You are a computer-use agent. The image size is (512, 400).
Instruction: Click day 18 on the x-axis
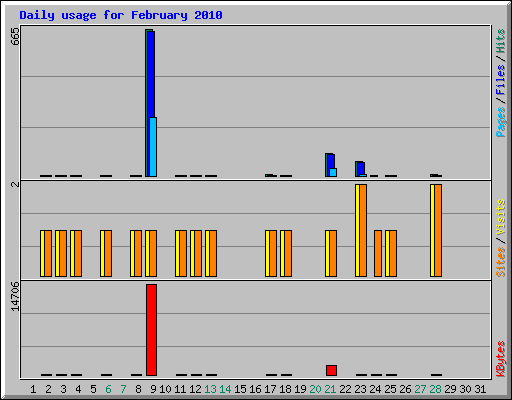[285, 389]
